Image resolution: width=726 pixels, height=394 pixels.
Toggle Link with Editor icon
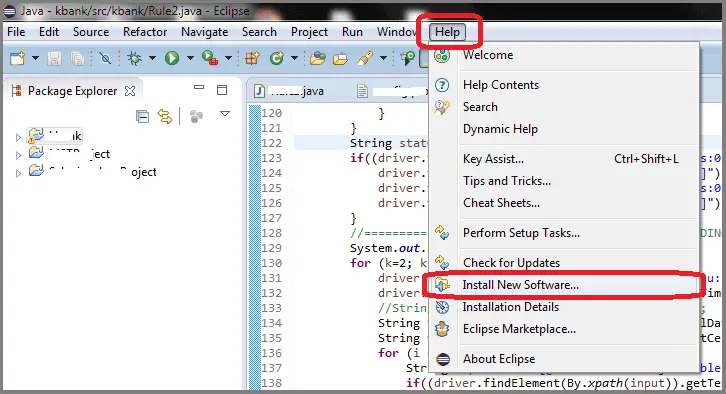(x=164, y=116)
